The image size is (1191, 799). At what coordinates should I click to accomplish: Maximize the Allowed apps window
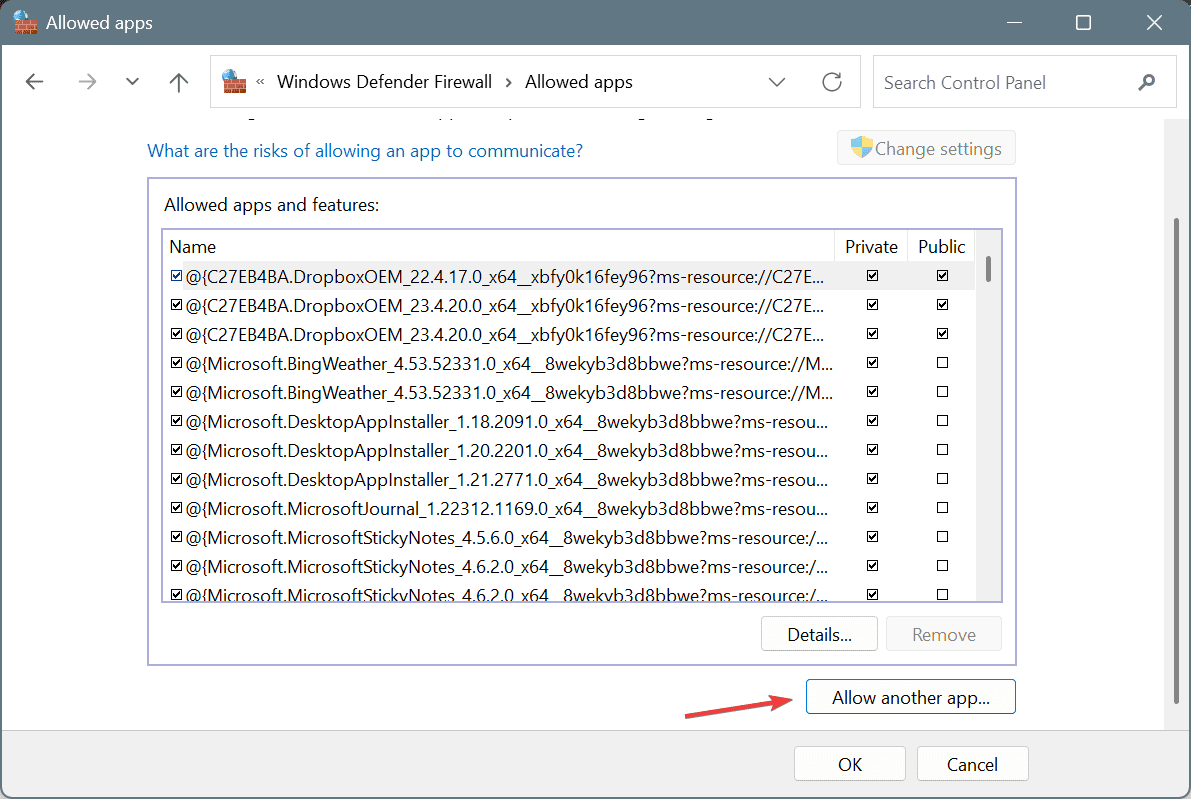[1084, 23]
